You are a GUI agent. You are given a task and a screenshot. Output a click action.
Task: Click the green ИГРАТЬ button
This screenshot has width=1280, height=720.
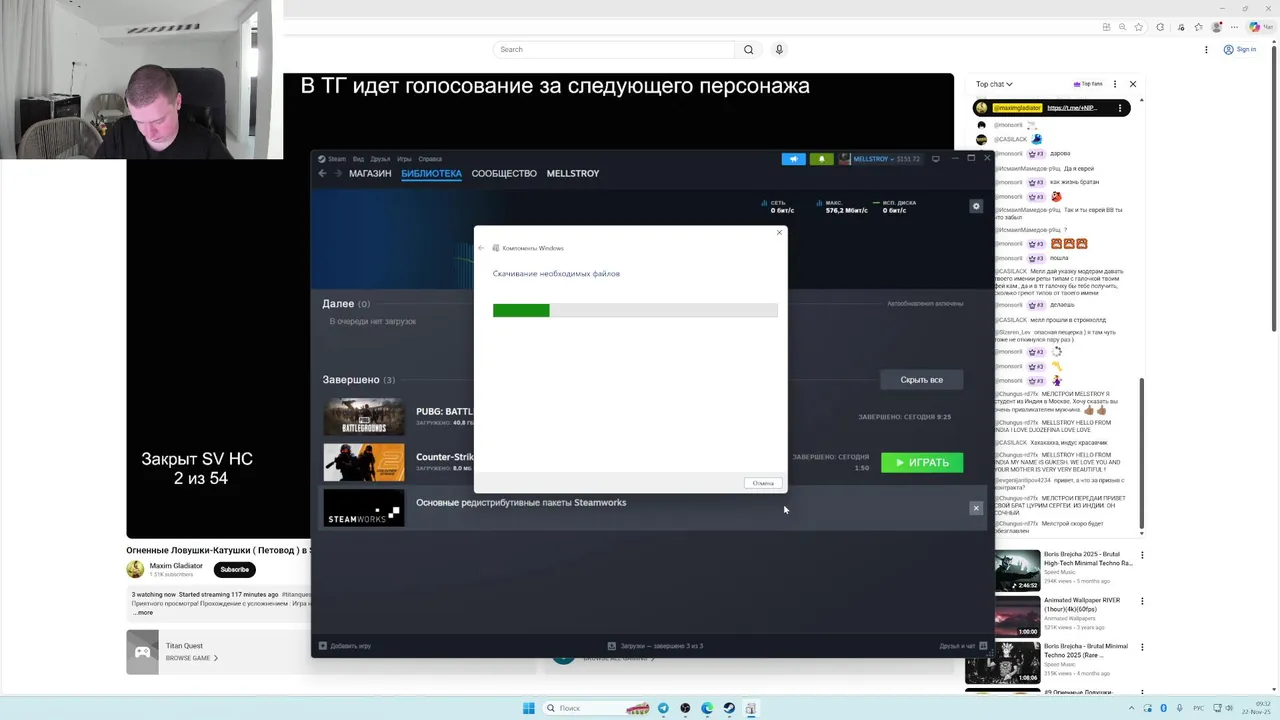pyautogui.click(x=922, y=462)
